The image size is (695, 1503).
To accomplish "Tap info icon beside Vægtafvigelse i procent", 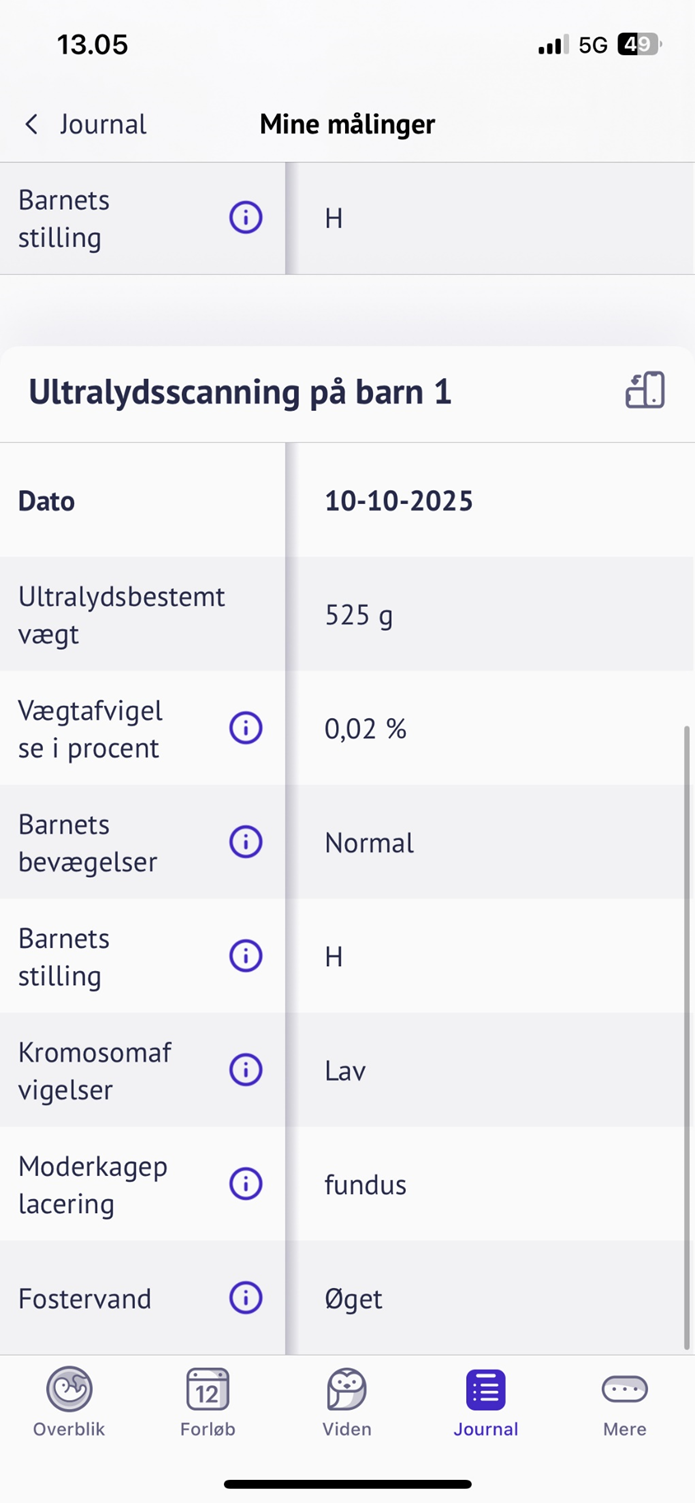I will [x=246, y=728].
